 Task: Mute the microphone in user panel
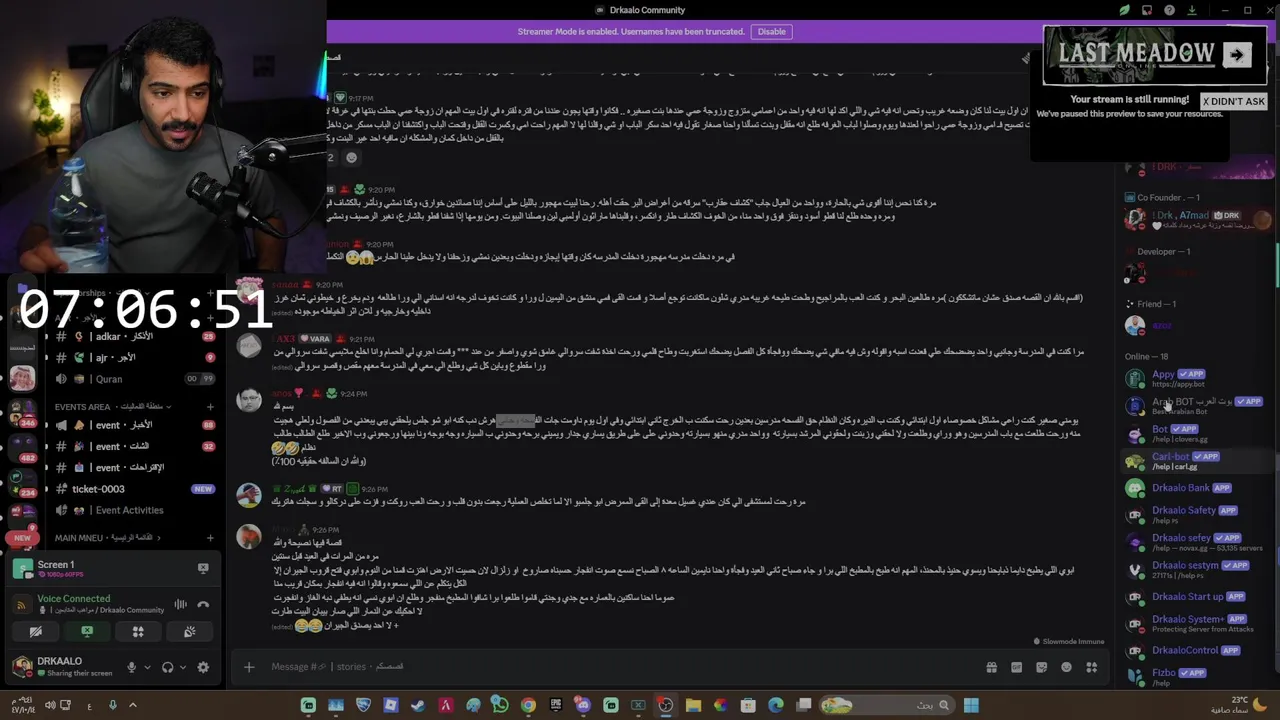pos(131,667)
